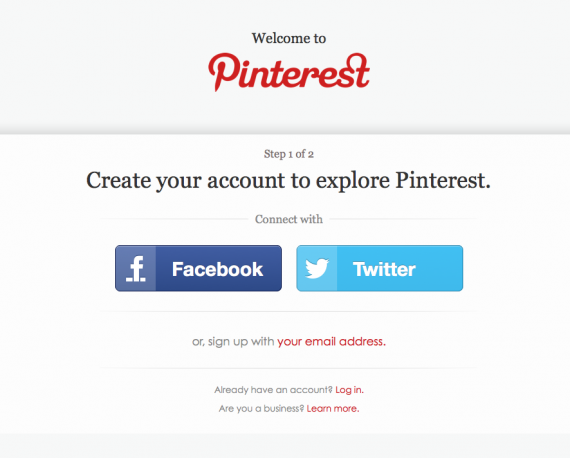
Task: Connect using the dark blue Facebook button
Action: pyautogui.click(x=198, y=268)
